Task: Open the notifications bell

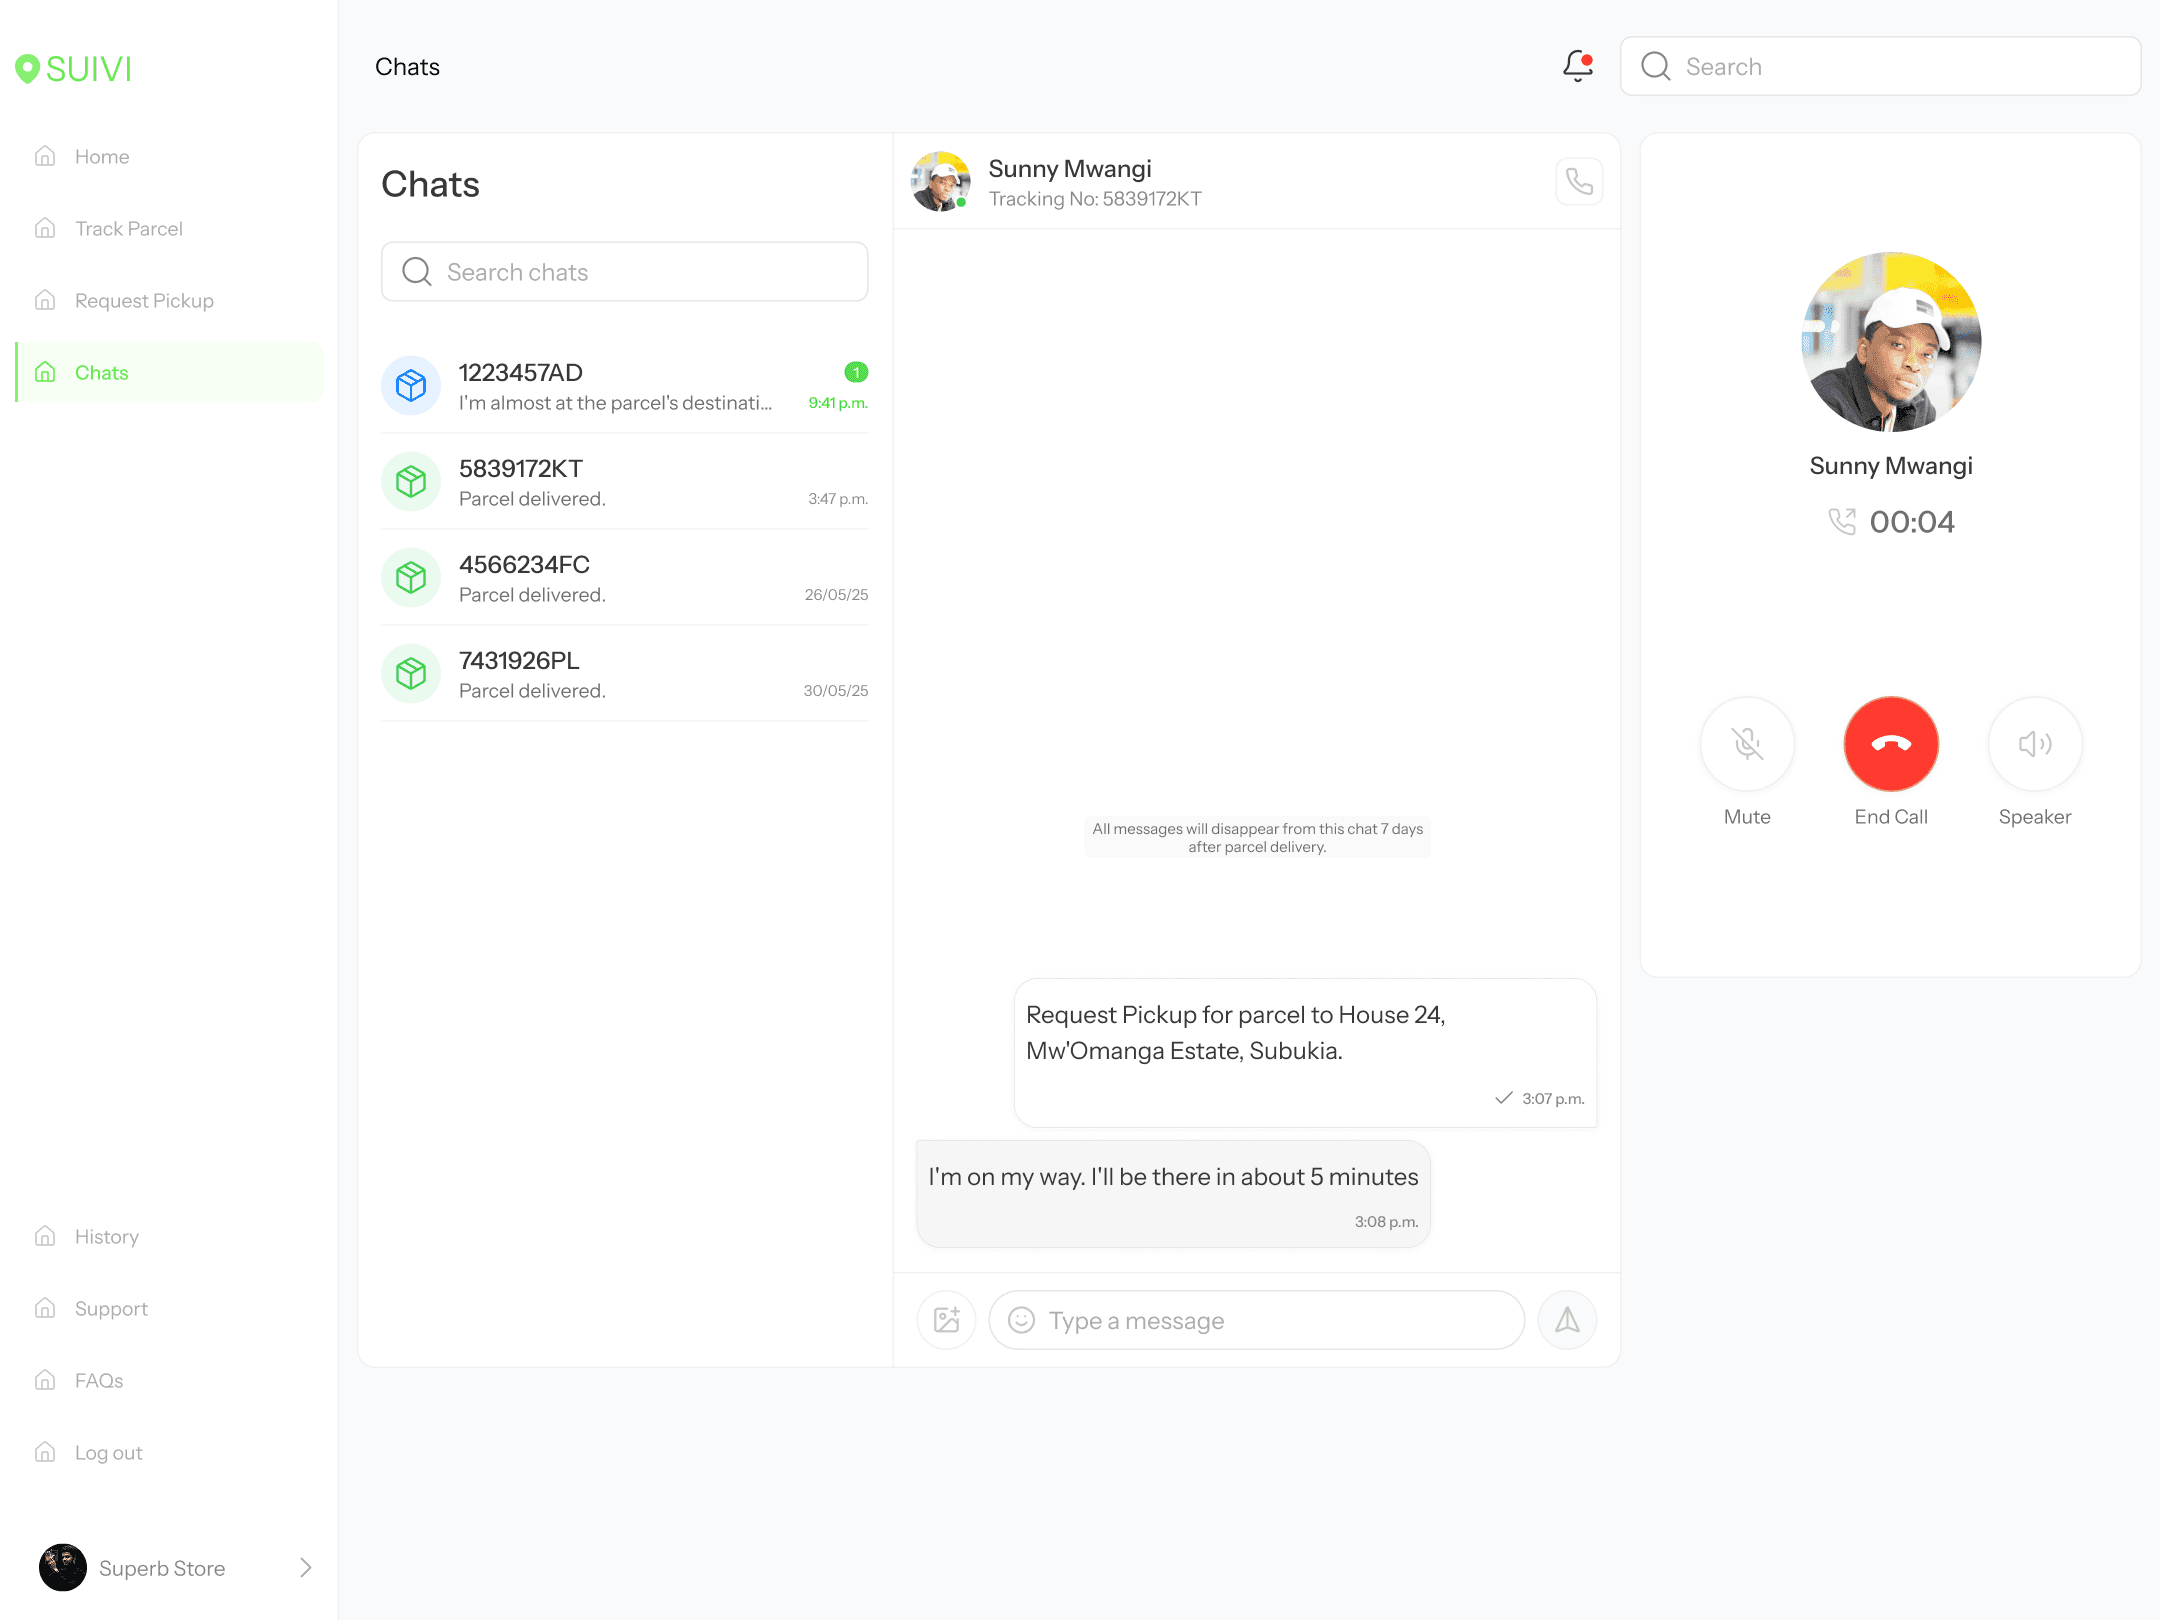Action: (x=1577, y=66)
